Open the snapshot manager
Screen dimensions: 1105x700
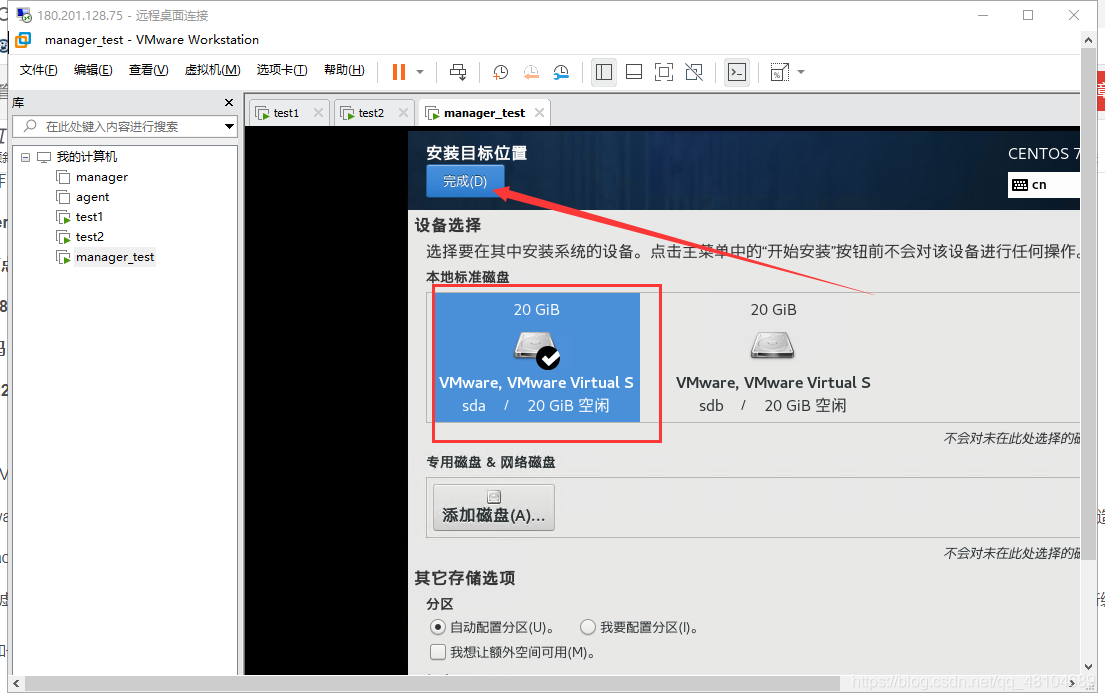click(x=561, y=72)
